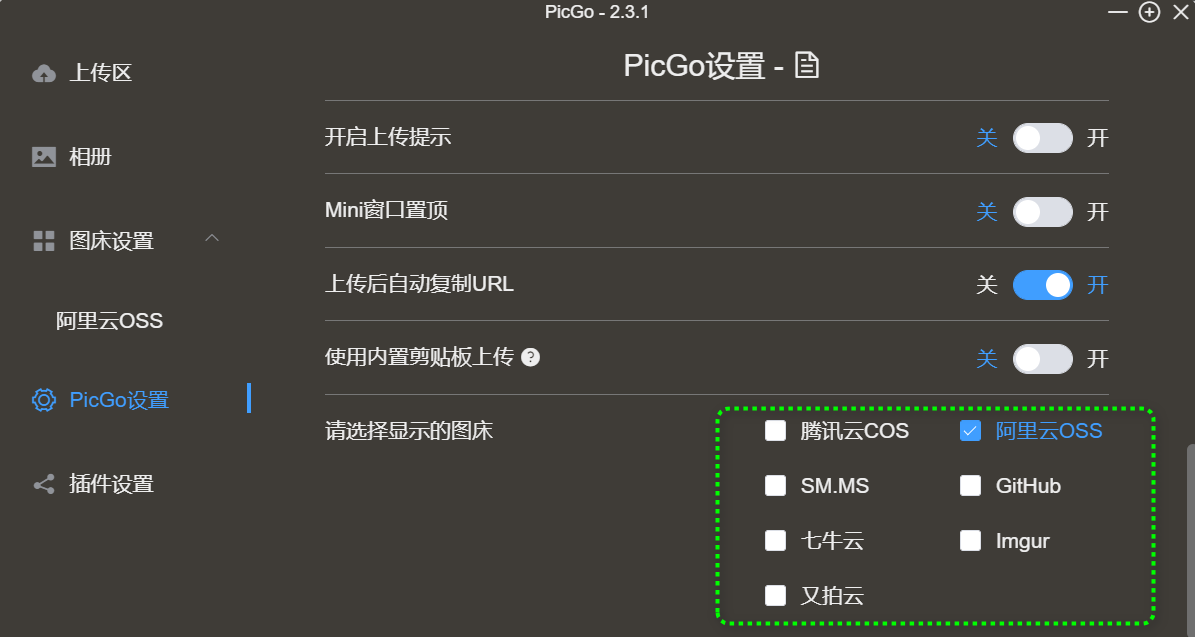Turn on Mini窗口置顶
1195x637 pixels.
click(1042, 211)
